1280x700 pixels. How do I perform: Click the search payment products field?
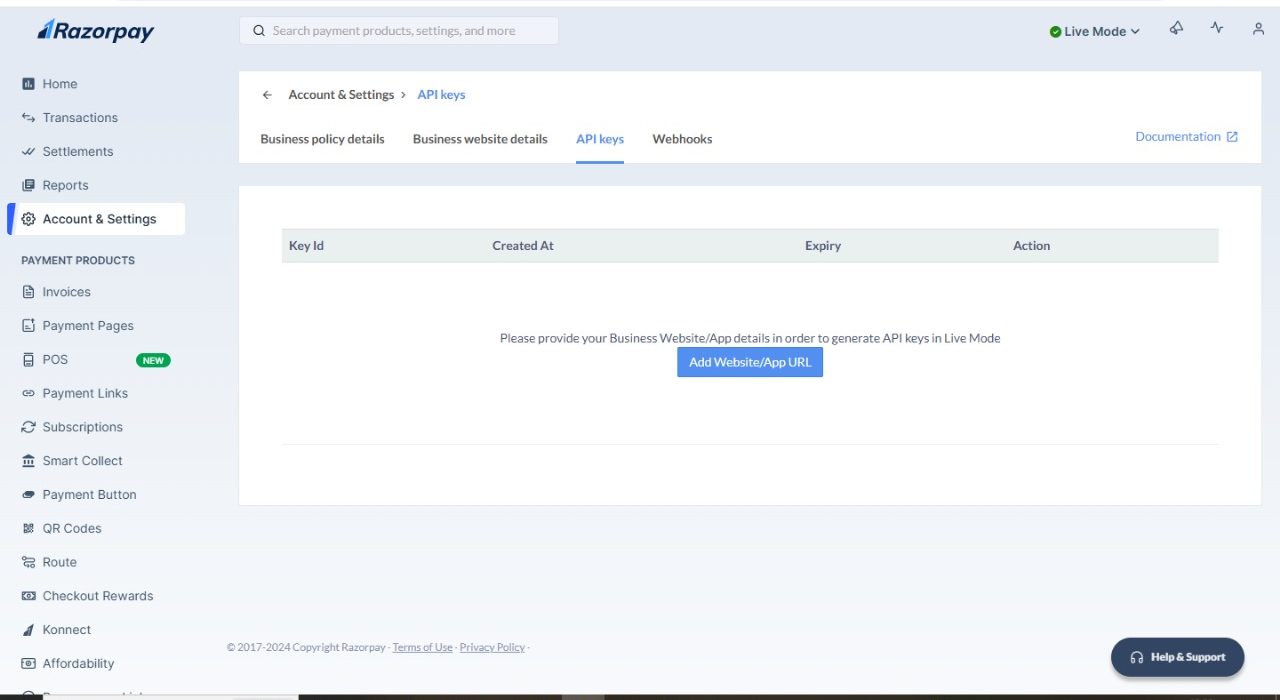(x=398, y=30)
